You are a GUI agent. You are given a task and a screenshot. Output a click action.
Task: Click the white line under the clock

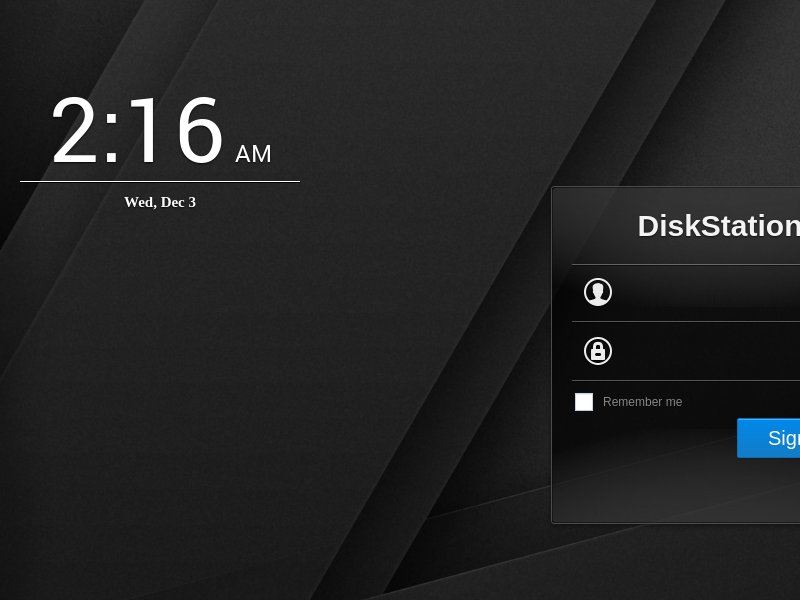160,181
